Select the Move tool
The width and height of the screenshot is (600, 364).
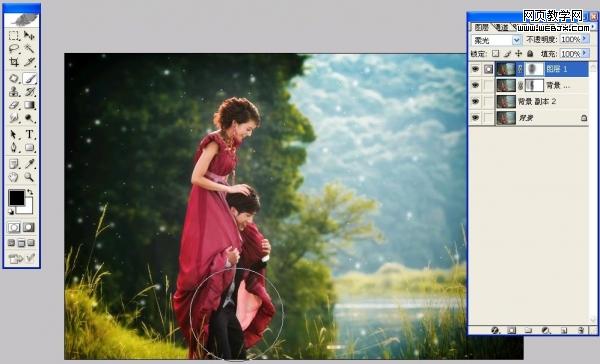pos(29,36)
